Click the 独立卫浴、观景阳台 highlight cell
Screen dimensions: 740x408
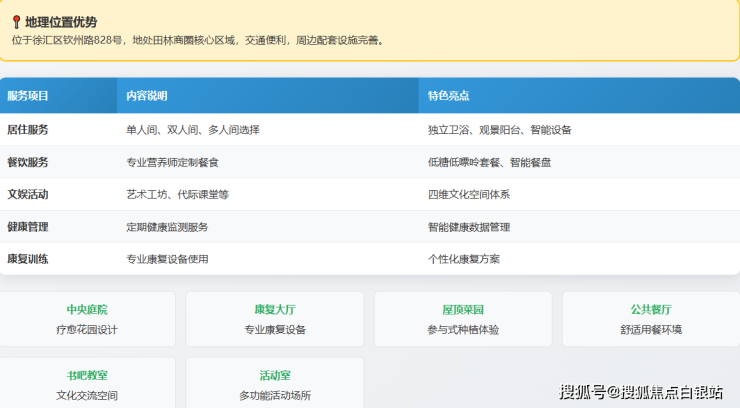(x=499, y=130)
